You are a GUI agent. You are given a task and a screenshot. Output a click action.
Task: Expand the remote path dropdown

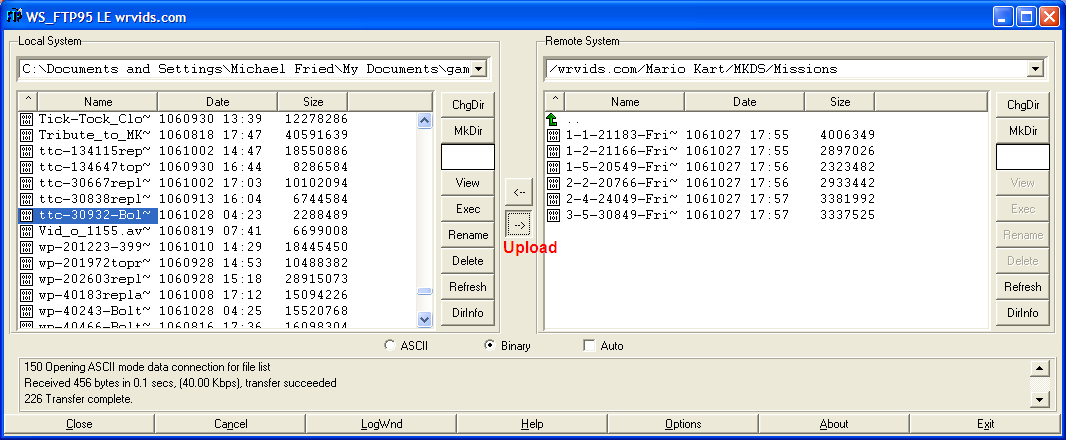pyautogui.click(x=1034, y=69)
